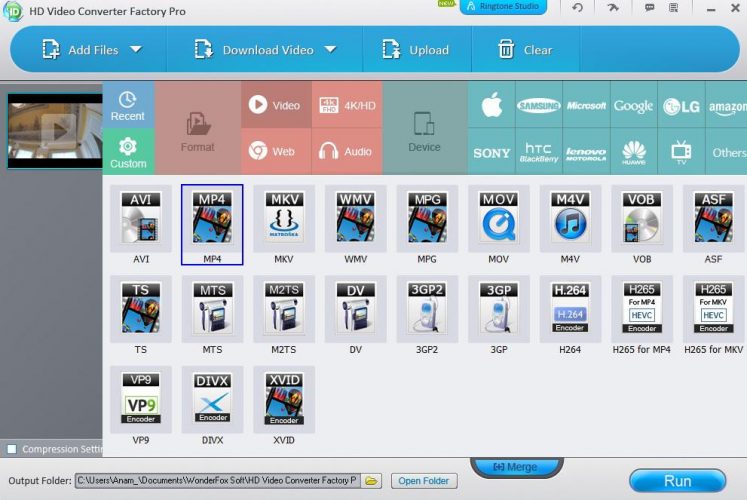Start conversion with Run button
This screenshot has height=500, width=747.
coord(677,481)
